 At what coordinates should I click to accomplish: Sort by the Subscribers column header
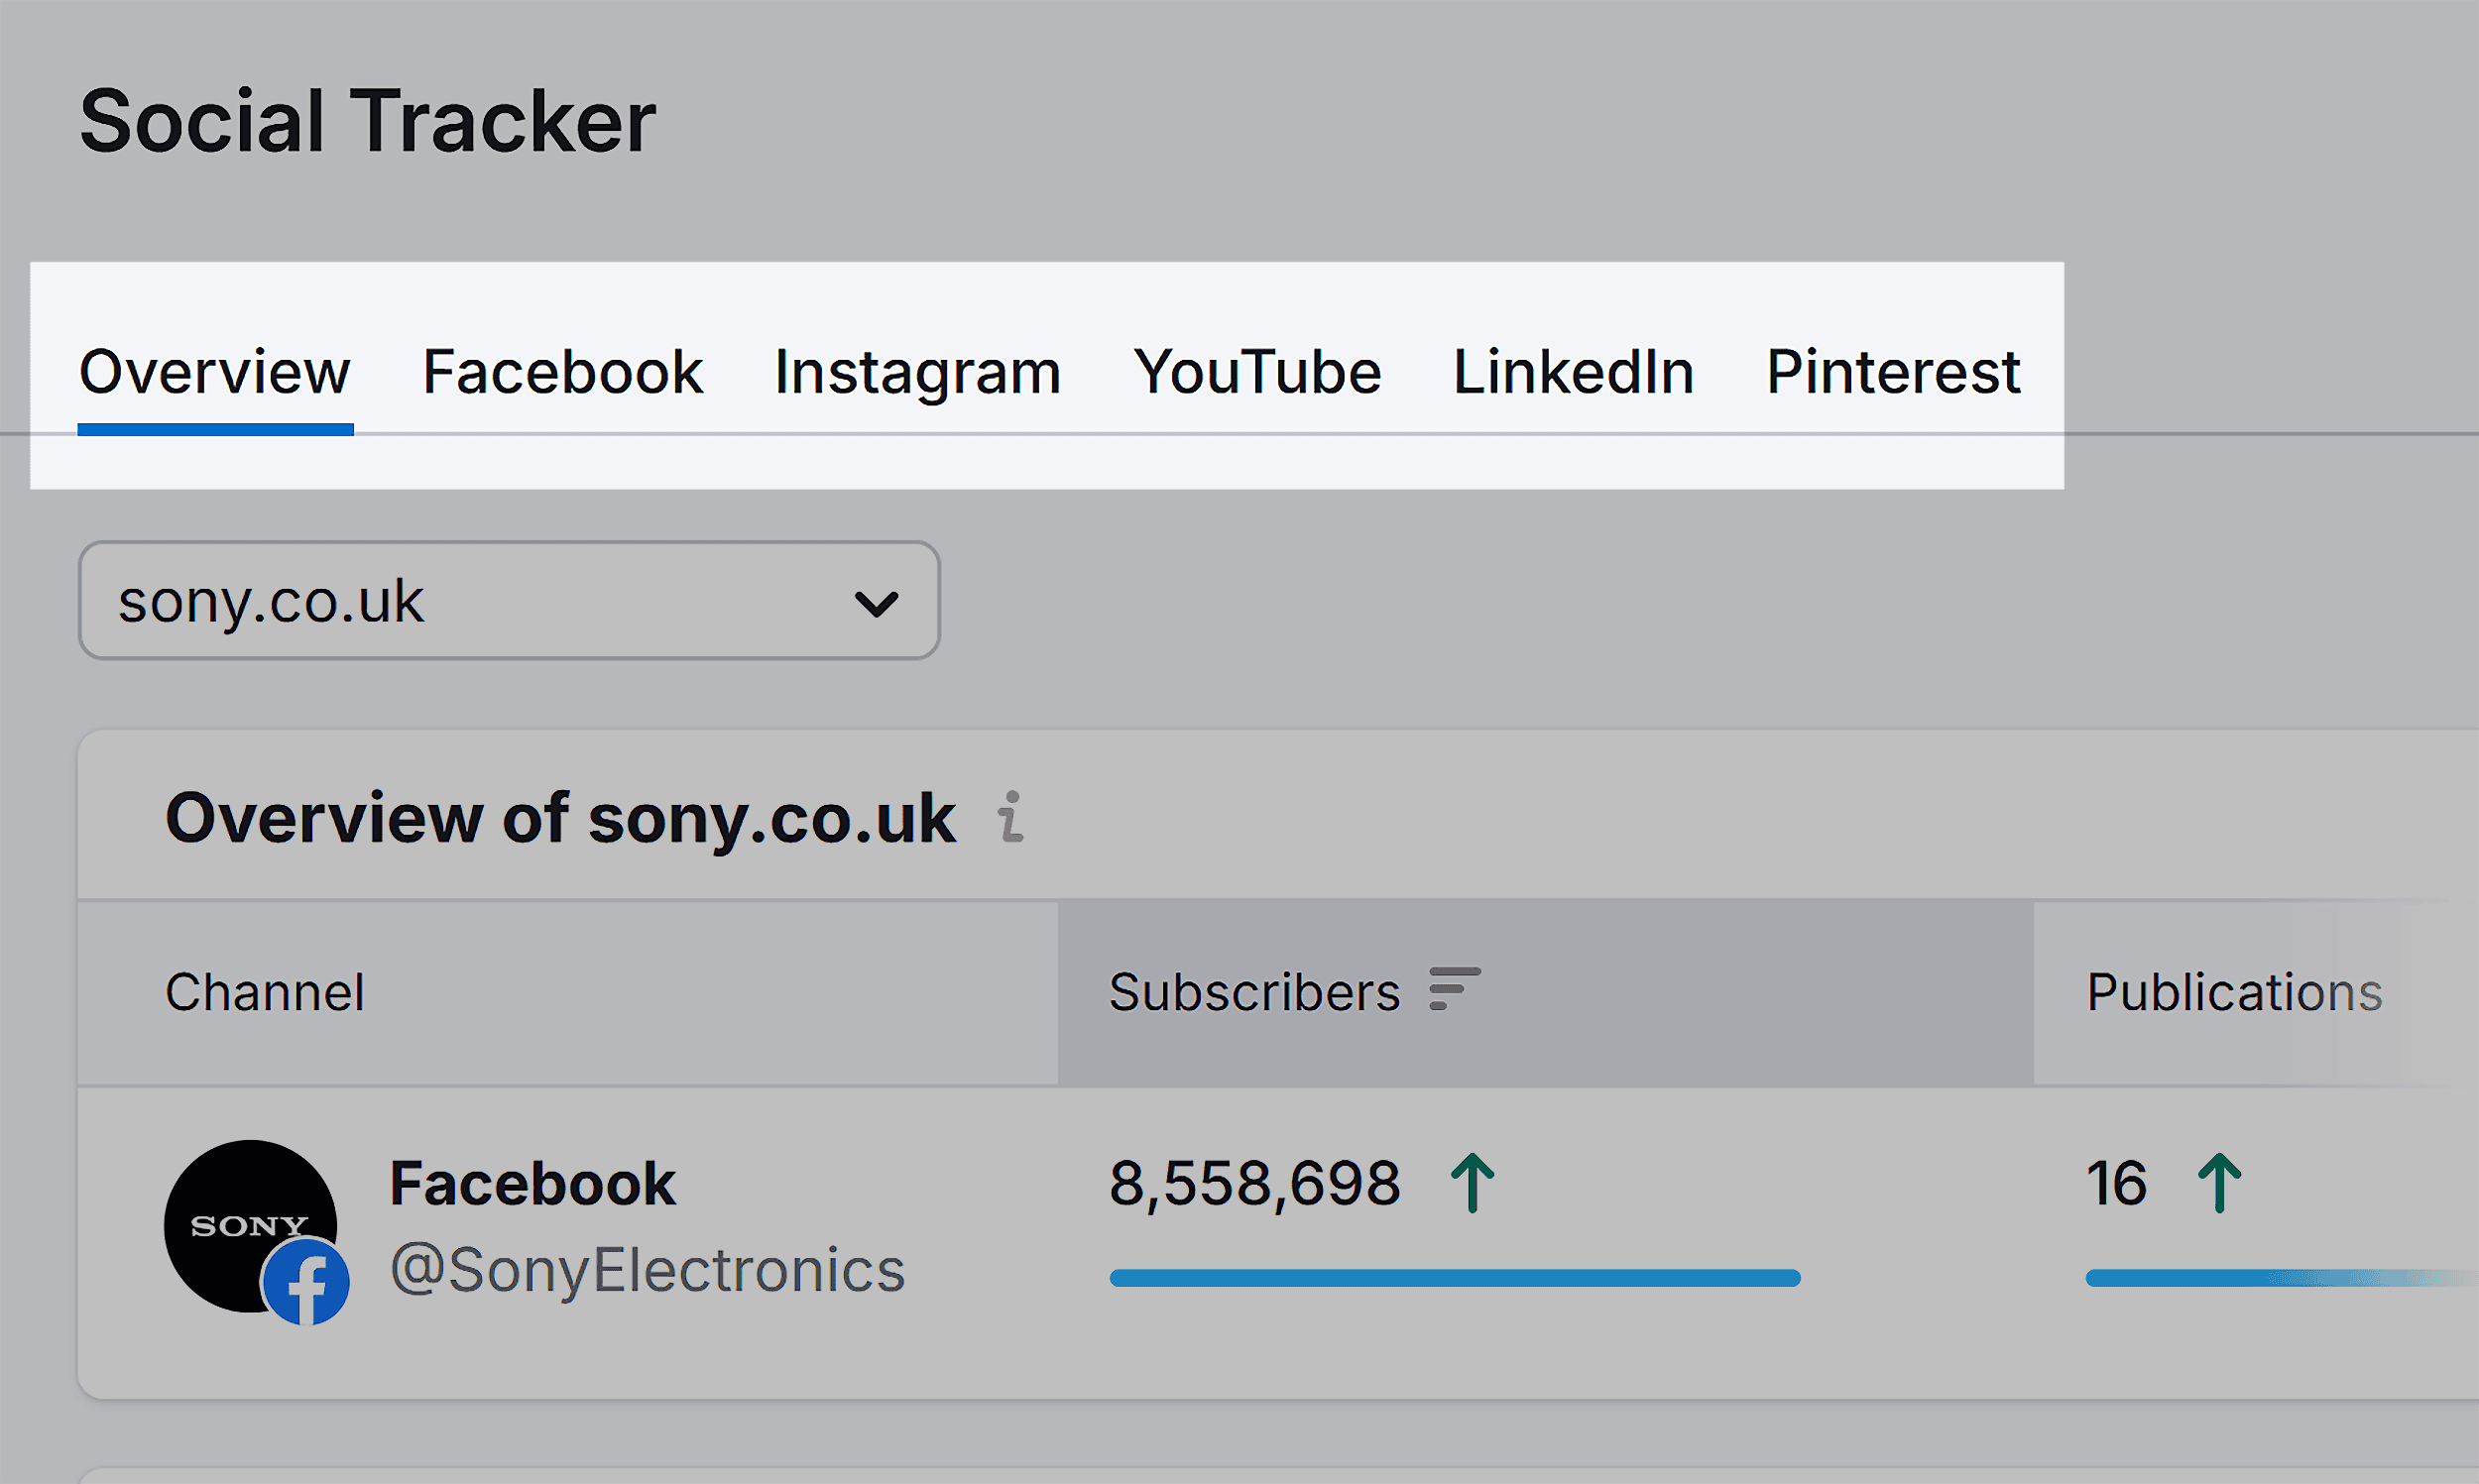click(x=1254, y=992)
